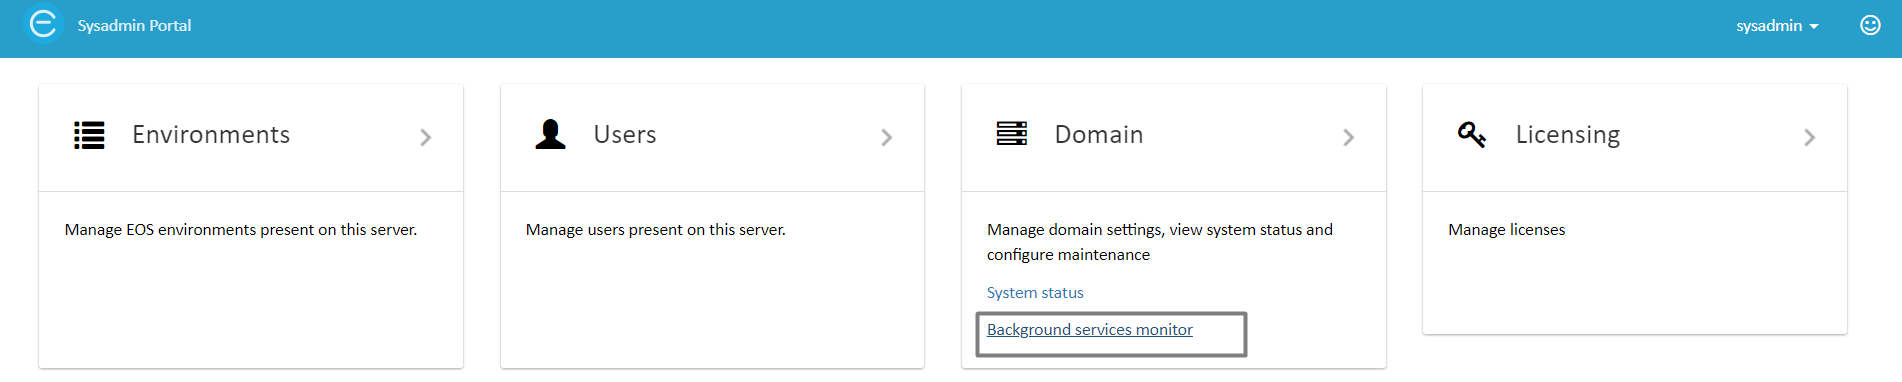Open the System status link
Screen dimensions: 1902x382
[1035, 293]
